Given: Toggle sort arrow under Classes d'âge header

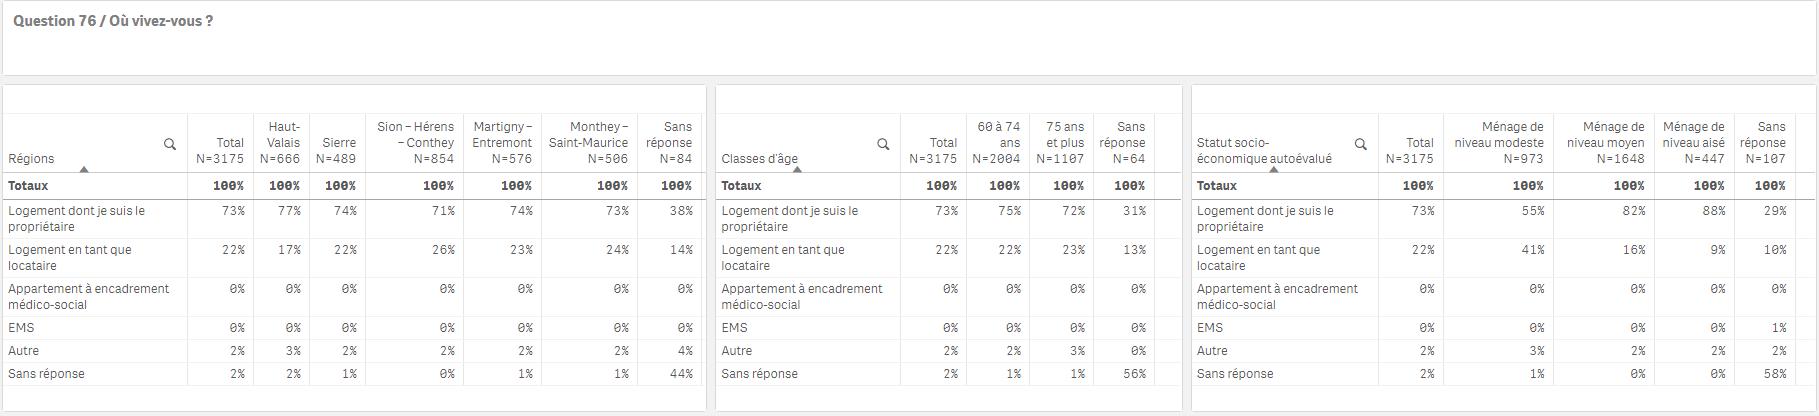Looking at the screenshot, I should (797, 169).
